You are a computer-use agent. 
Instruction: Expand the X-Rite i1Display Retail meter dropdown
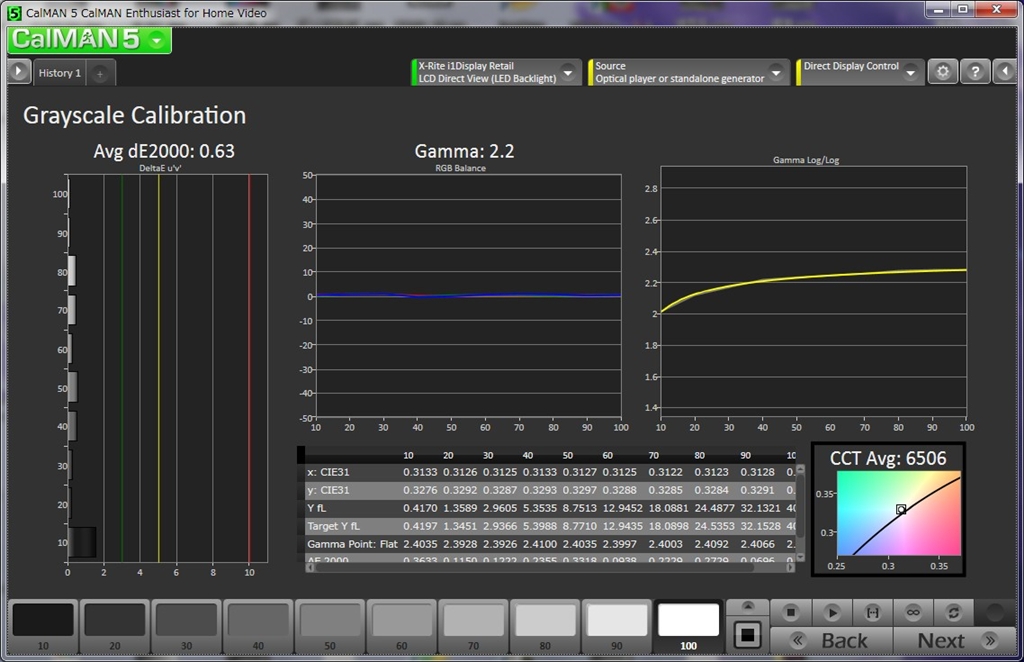pyautogui.click(x=568, y=73)
